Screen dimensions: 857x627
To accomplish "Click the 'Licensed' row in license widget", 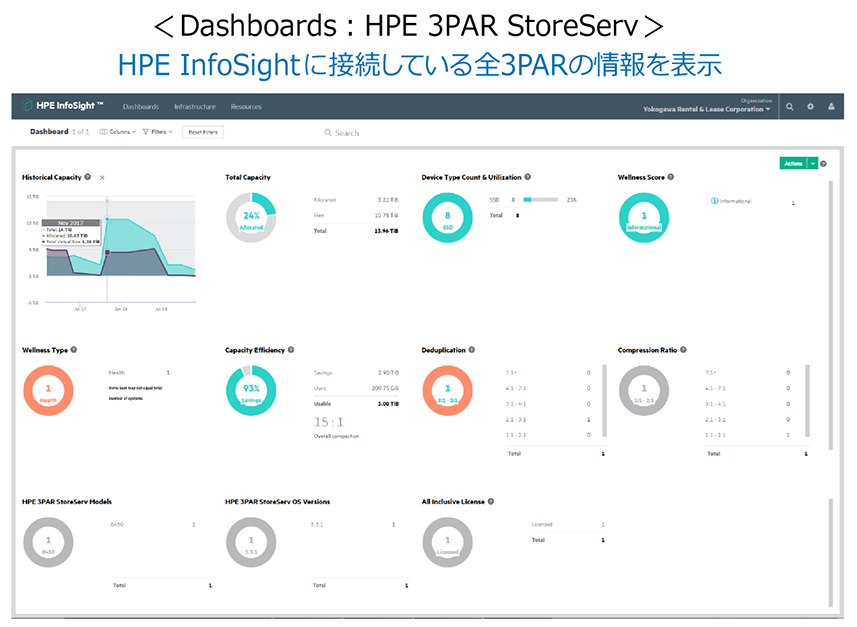I will click(x=568, y=524).
